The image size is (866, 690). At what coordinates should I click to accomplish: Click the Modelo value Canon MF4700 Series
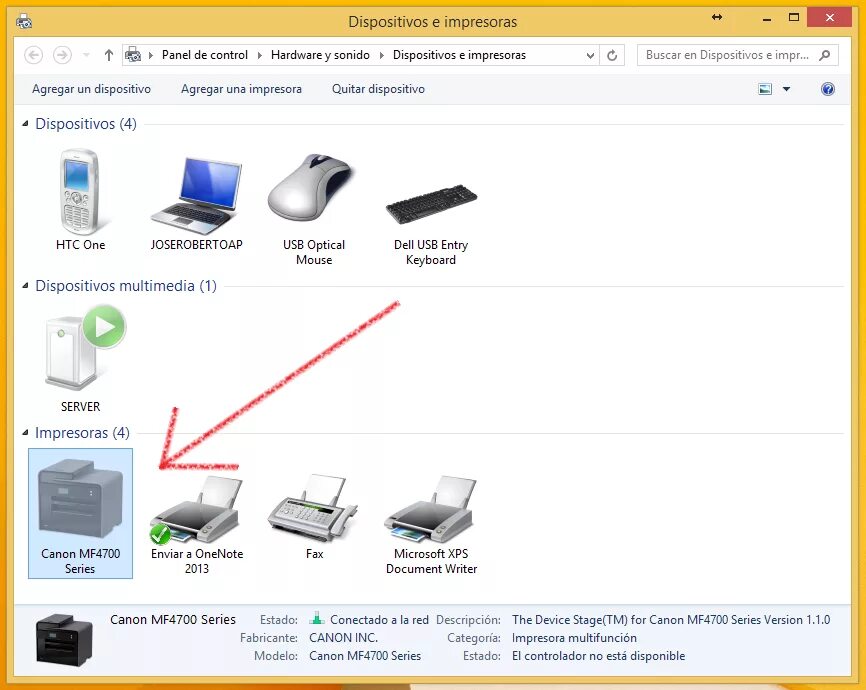365,656
